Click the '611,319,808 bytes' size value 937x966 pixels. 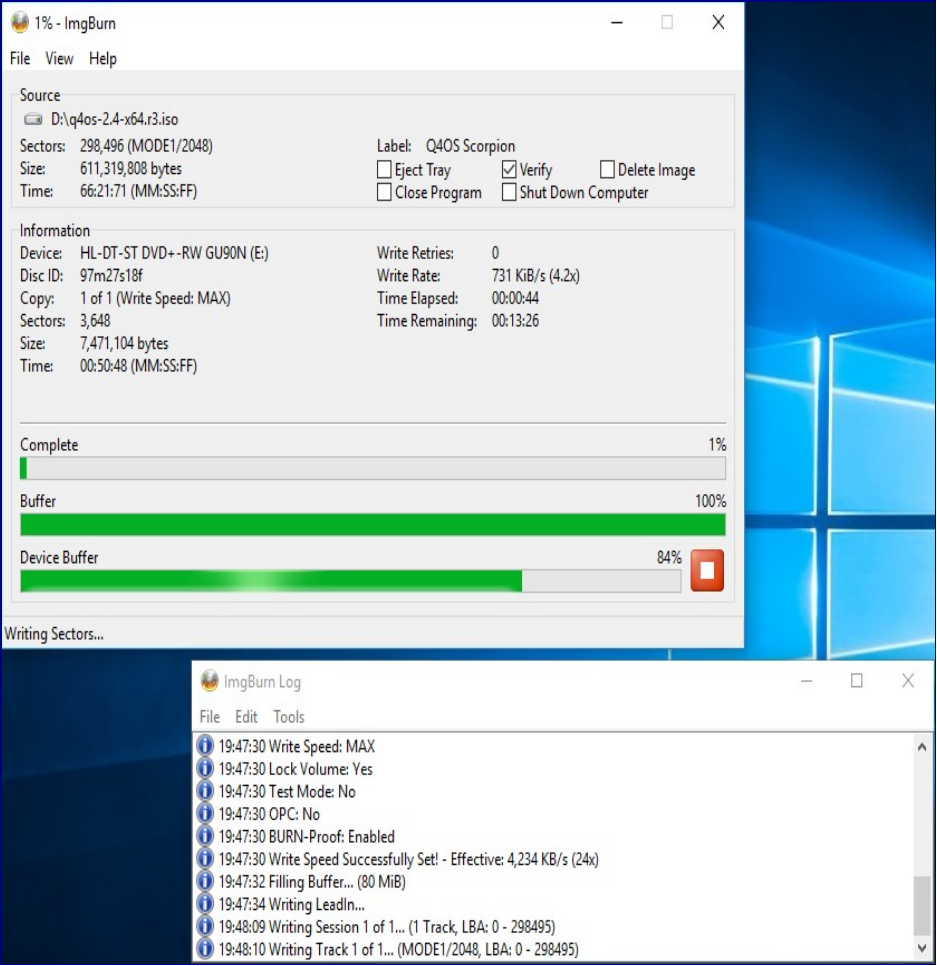coord(131,169)
